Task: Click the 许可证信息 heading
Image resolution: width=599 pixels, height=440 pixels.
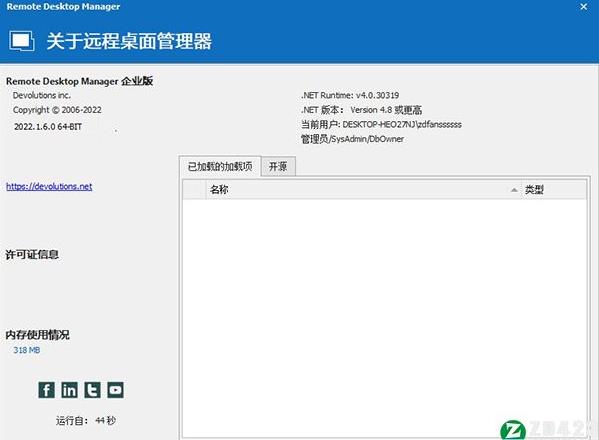Action: [x=32, y=255]
